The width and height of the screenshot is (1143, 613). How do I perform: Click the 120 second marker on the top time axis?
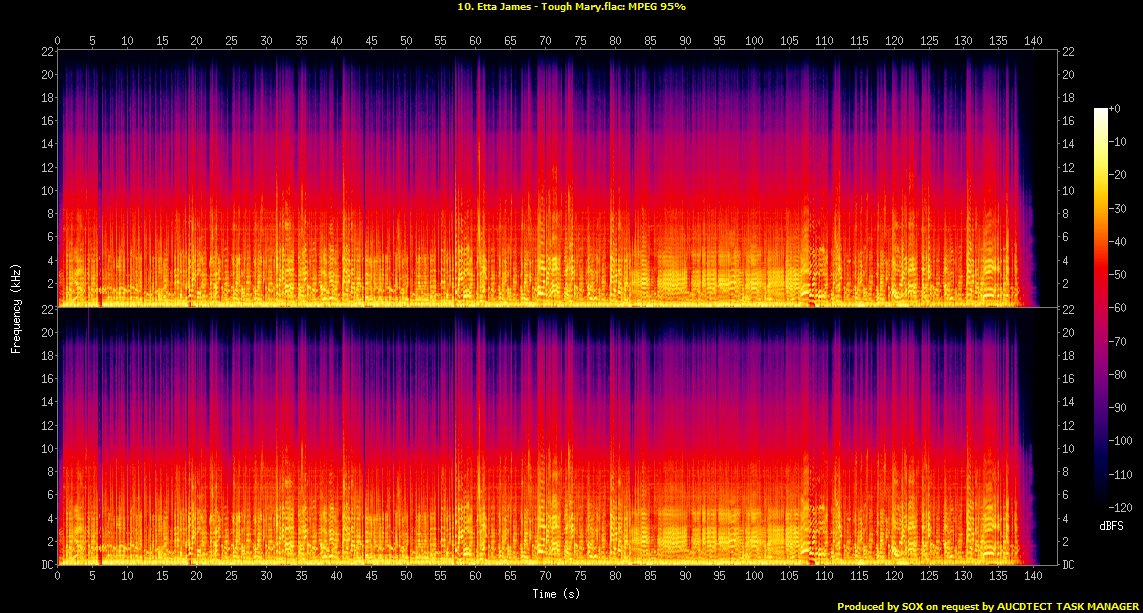pyautogui.click(x=894, y=41)
